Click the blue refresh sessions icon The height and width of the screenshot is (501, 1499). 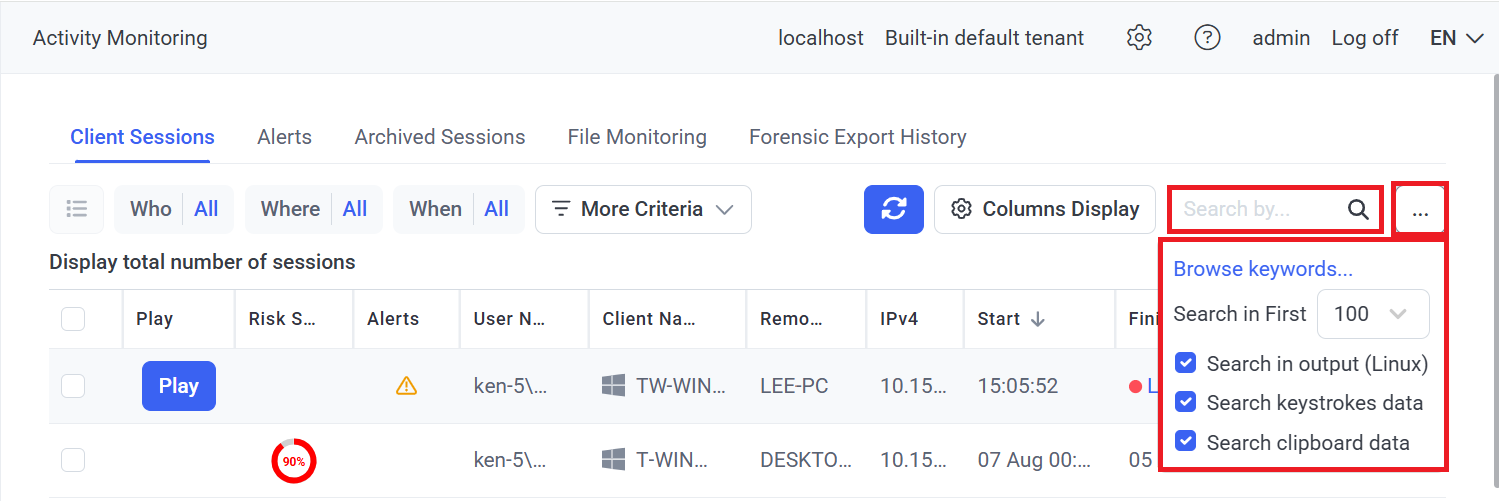[893, 209]
